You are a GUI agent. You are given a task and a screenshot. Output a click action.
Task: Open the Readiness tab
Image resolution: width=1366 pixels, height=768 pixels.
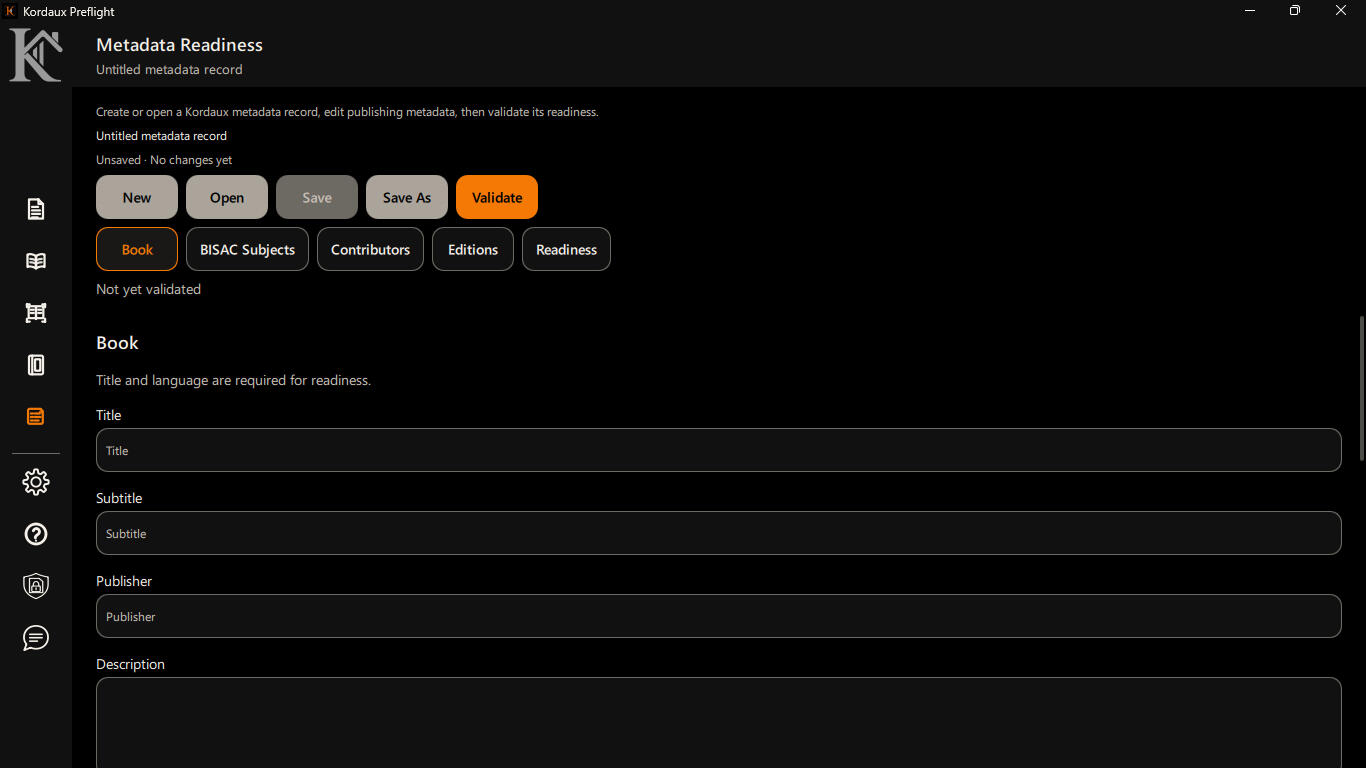pyautogui.click(x=566, y=249)
